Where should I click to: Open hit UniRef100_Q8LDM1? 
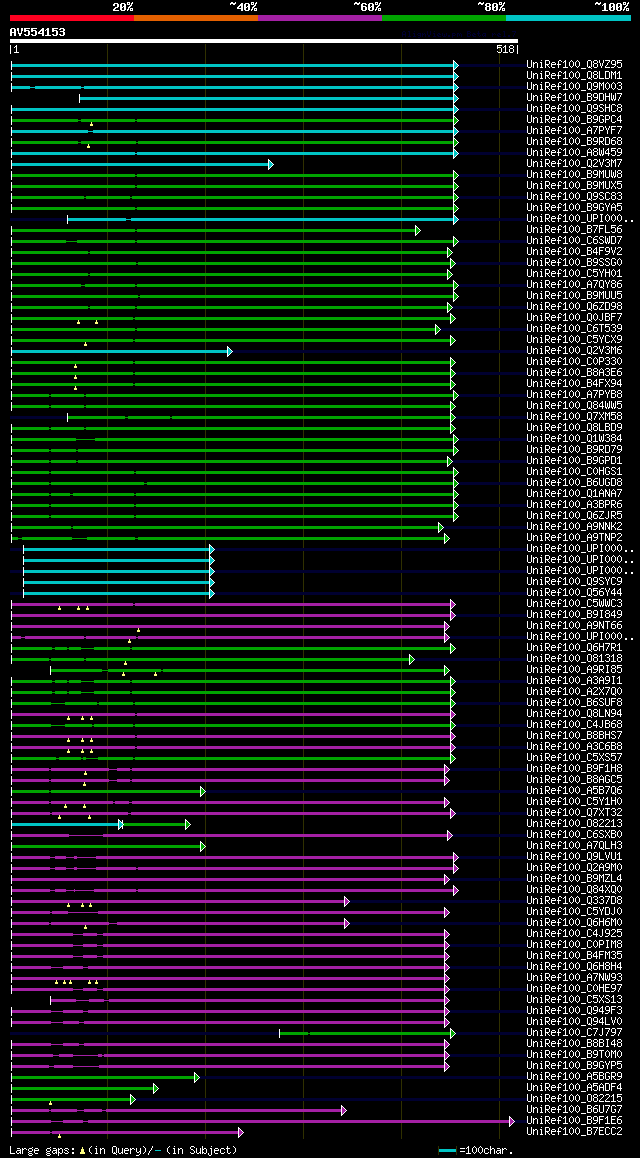[574, 75]
